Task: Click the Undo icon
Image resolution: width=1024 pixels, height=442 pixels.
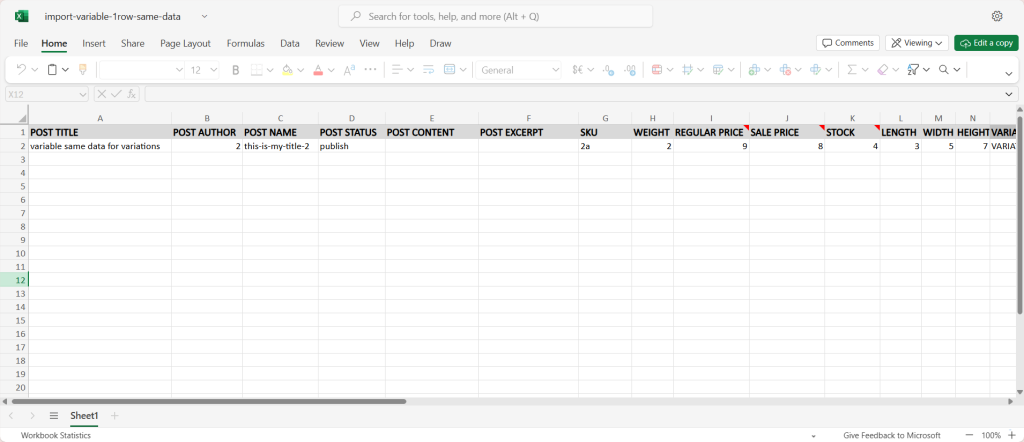Action: click(21, 70)
